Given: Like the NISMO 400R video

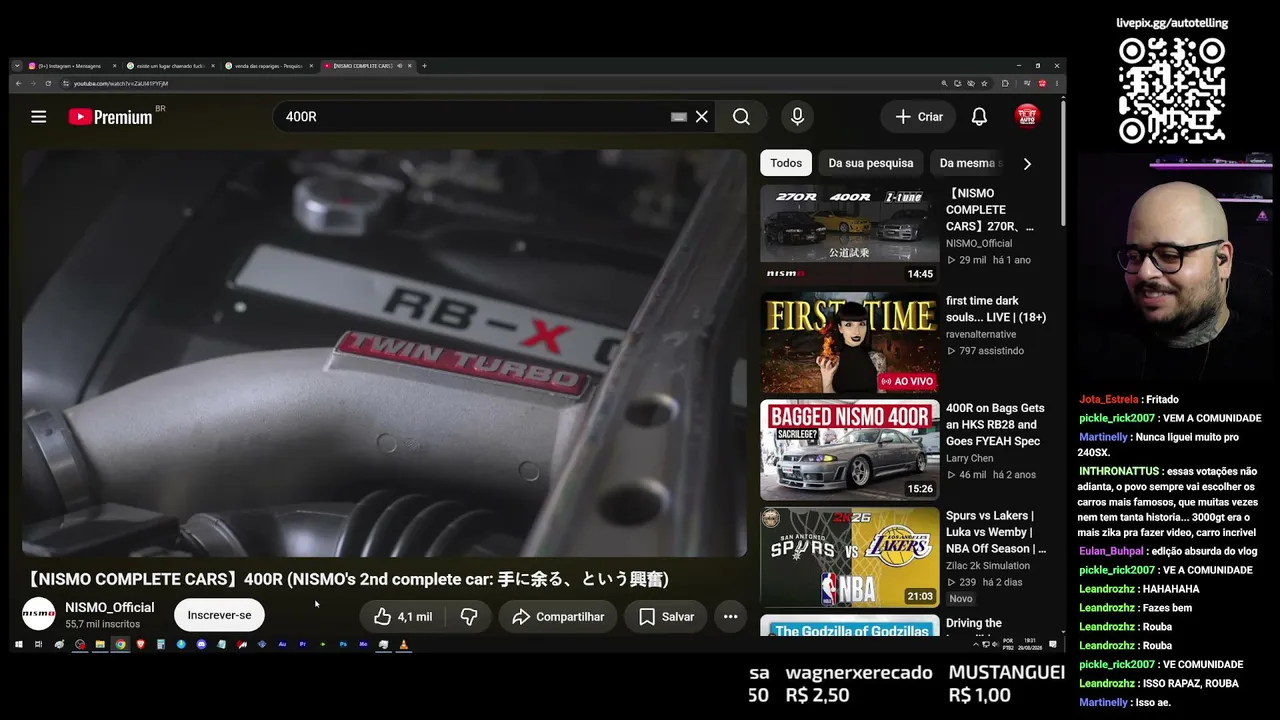Looking at the screenshot, I should pyautogui.click(x=404, y=617).
